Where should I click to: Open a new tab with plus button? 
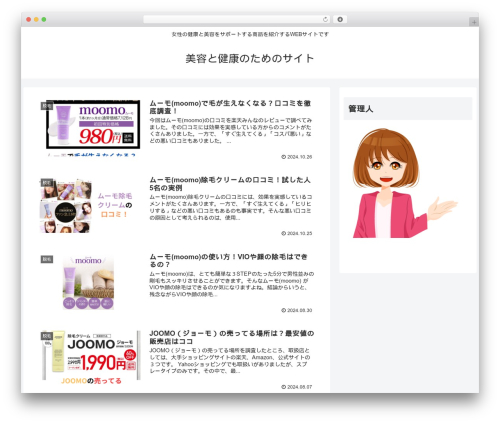pyautogui.click(x=474, y=22)
